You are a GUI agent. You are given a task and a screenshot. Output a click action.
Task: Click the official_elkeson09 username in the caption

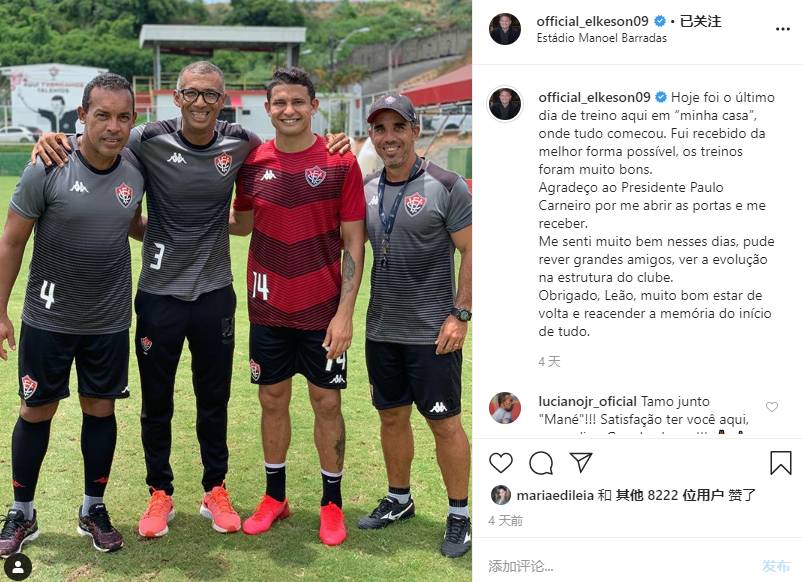[594, 97]
